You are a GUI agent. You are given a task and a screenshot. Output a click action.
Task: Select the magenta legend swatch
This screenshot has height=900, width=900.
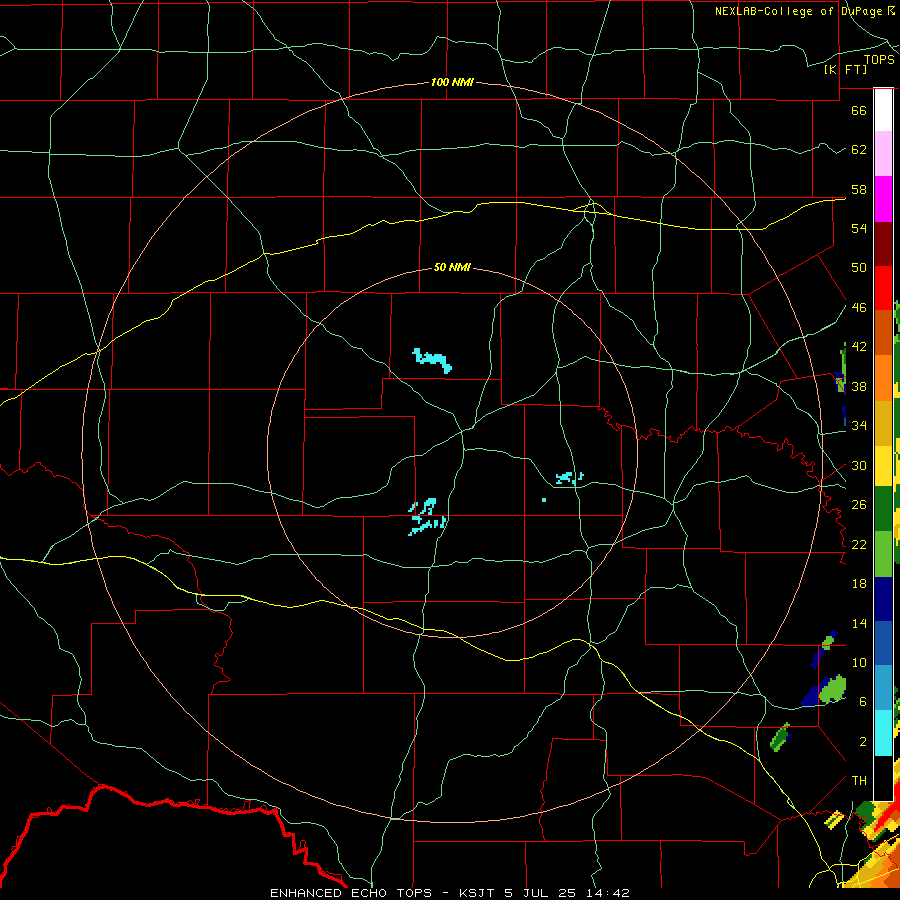pos(883,199)
